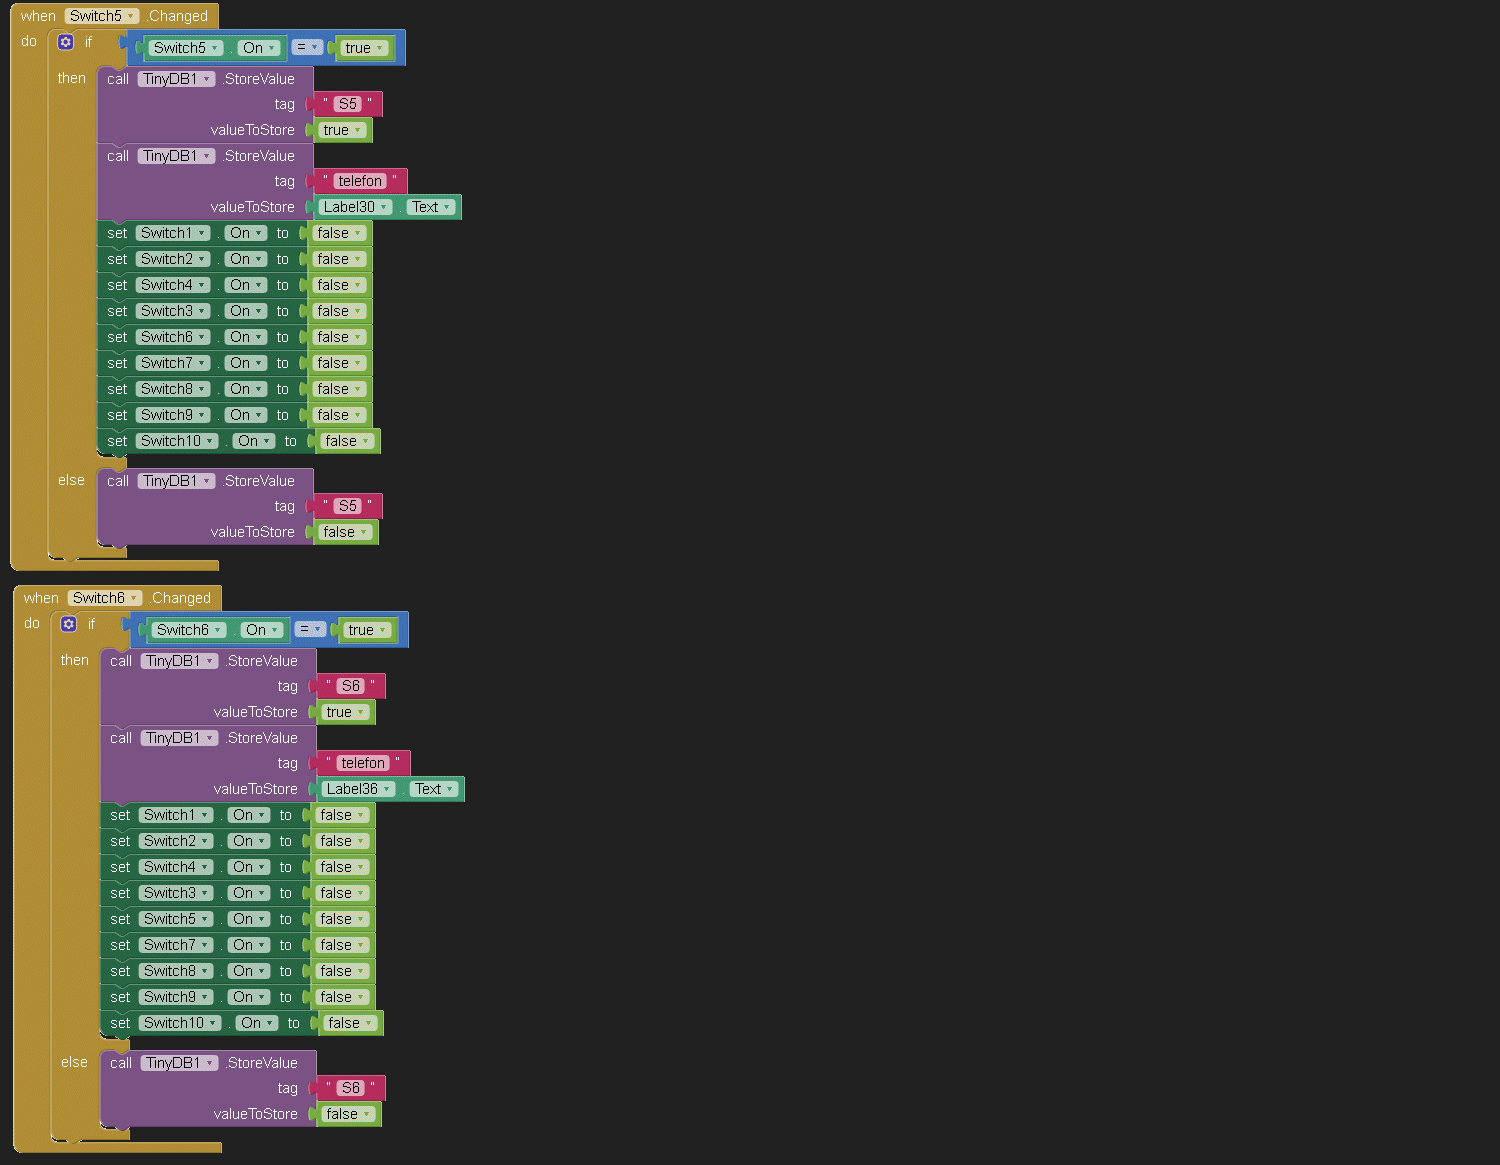Edit 'S5' tag text in Switch5 then branch

point(347,104)
